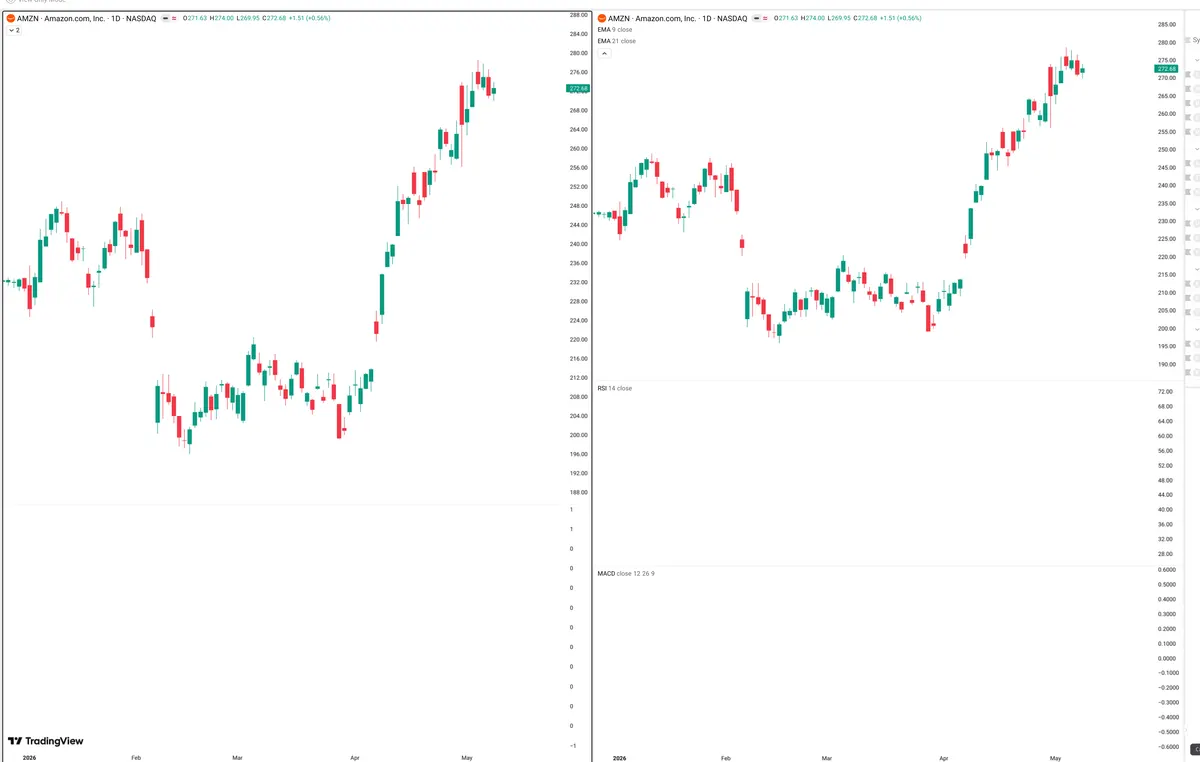Toggle the market status pill icon in right chart
This screenshot has height=762, width=1200.
(x=757, y=18)
